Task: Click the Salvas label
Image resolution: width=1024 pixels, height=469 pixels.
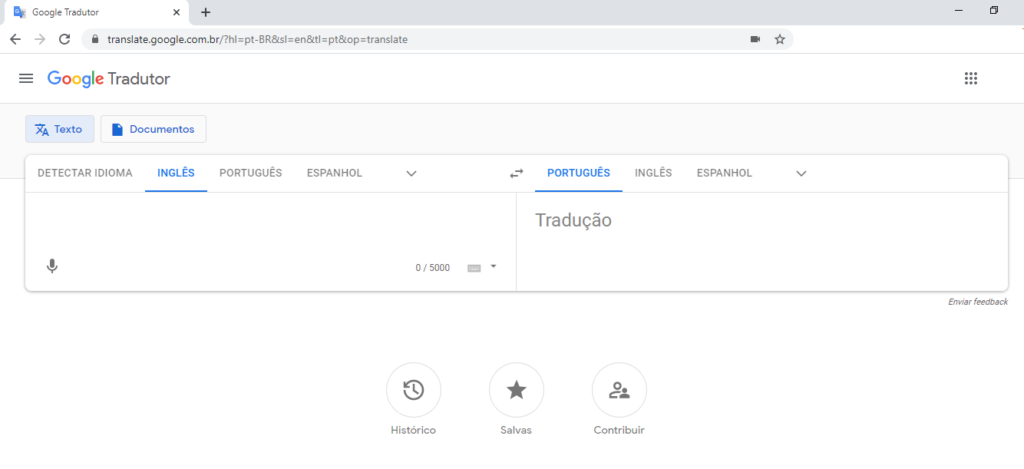Action: pos(516,430)
